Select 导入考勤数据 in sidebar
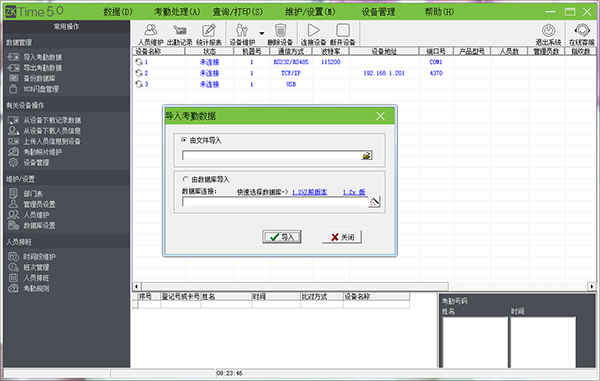 tap(35, 57)
